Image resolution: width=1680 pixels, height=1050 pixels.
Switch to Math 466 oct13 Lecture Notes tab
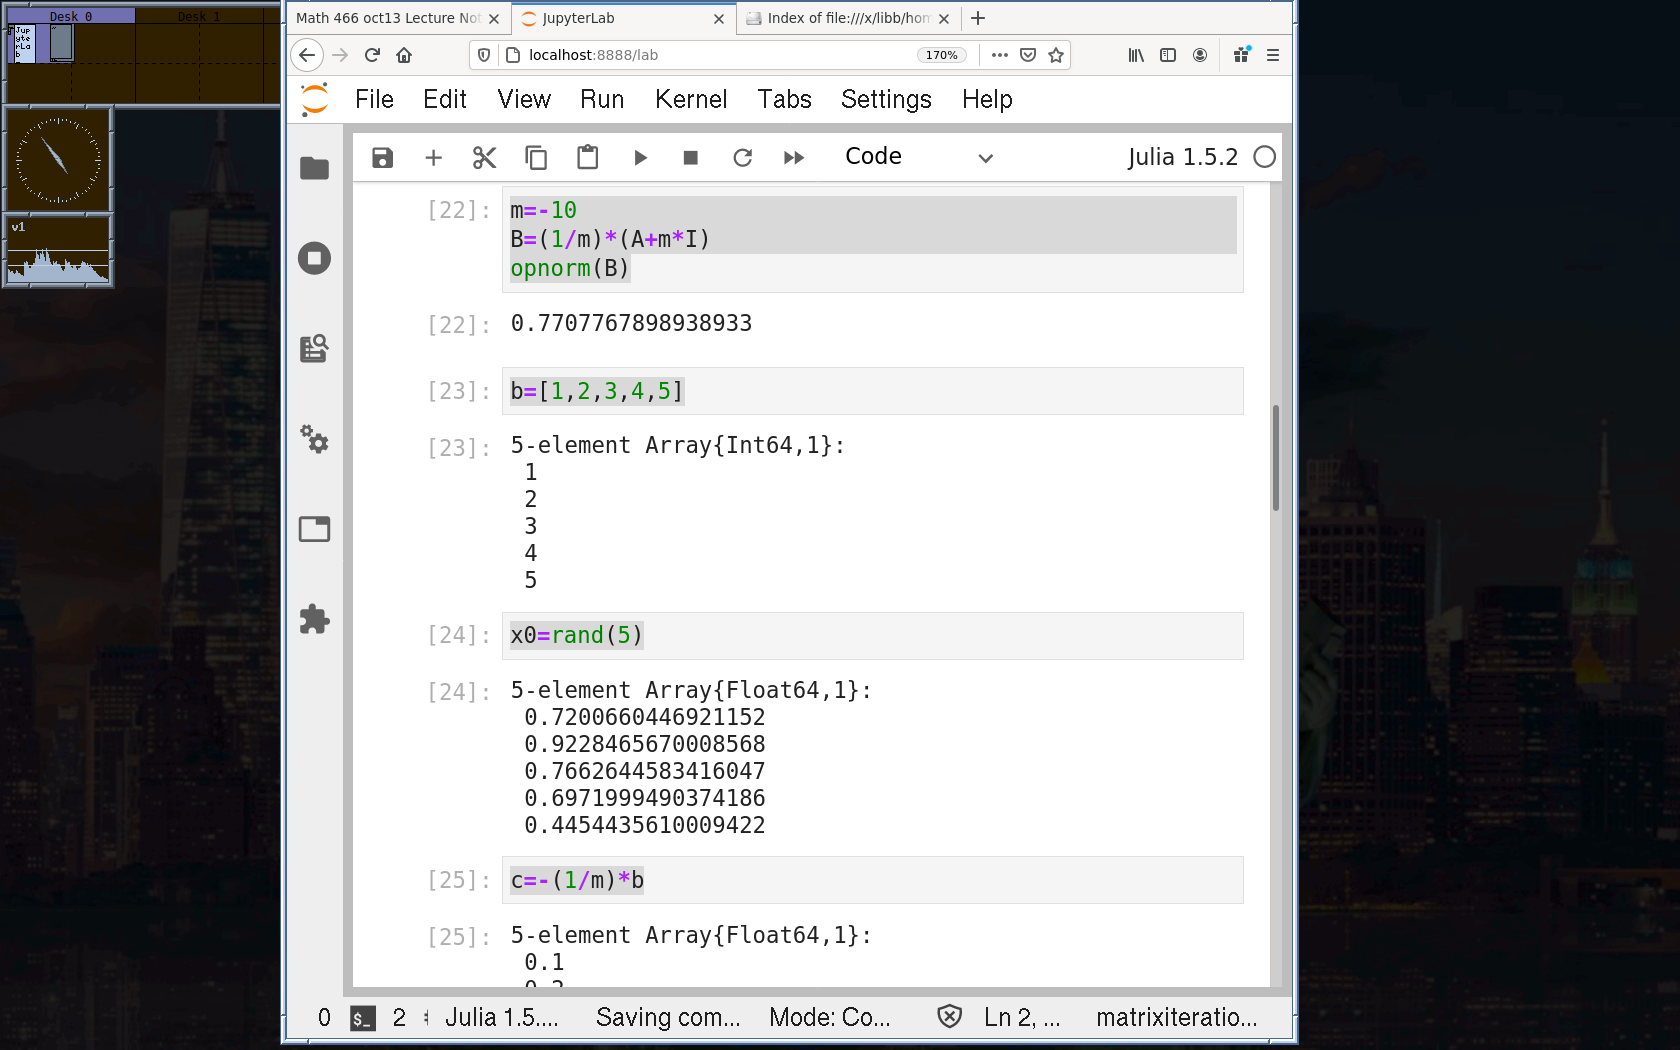click(388, 18)
